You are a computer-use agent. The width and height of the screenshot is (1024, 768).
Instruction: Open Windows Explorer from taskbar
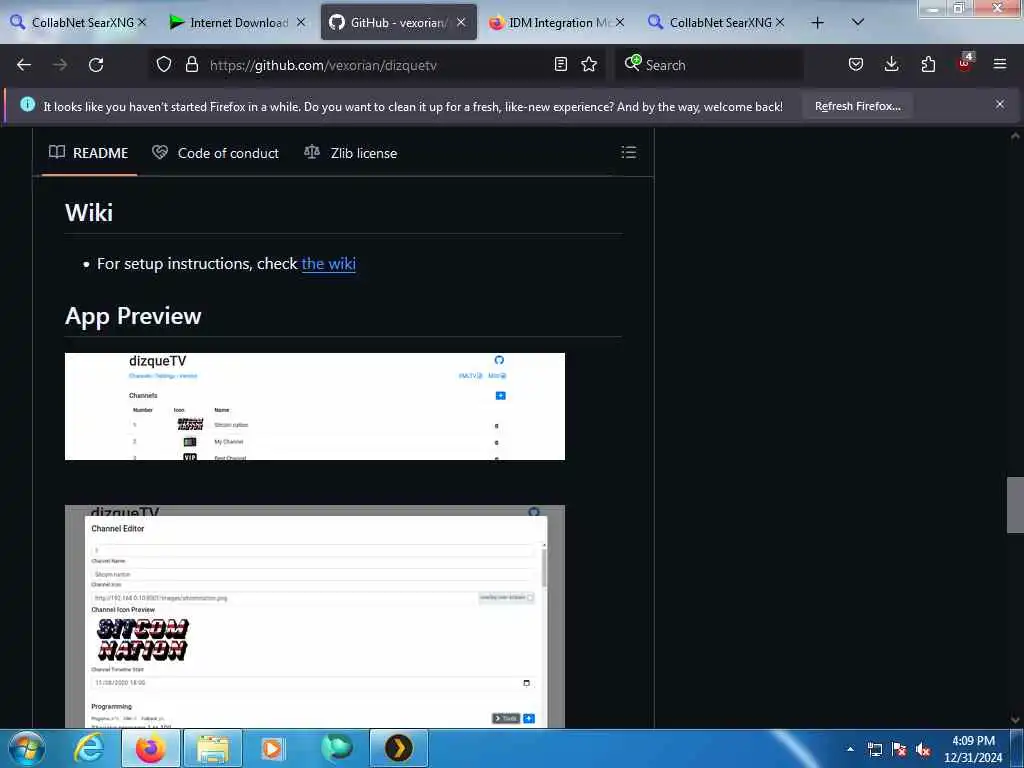click(x=213, y=748)
